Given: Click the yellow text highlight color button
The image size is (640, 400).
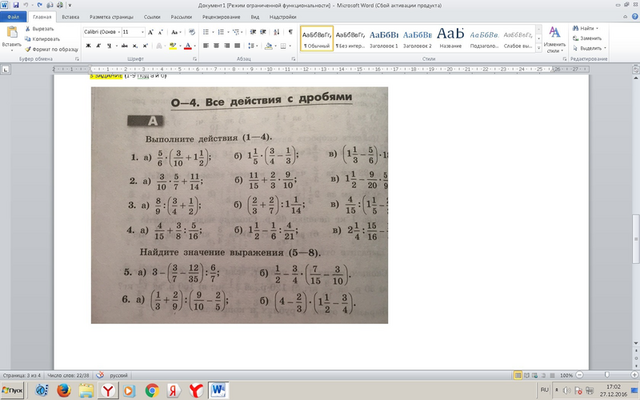Looking at the screenshot, I should point(173,46).
